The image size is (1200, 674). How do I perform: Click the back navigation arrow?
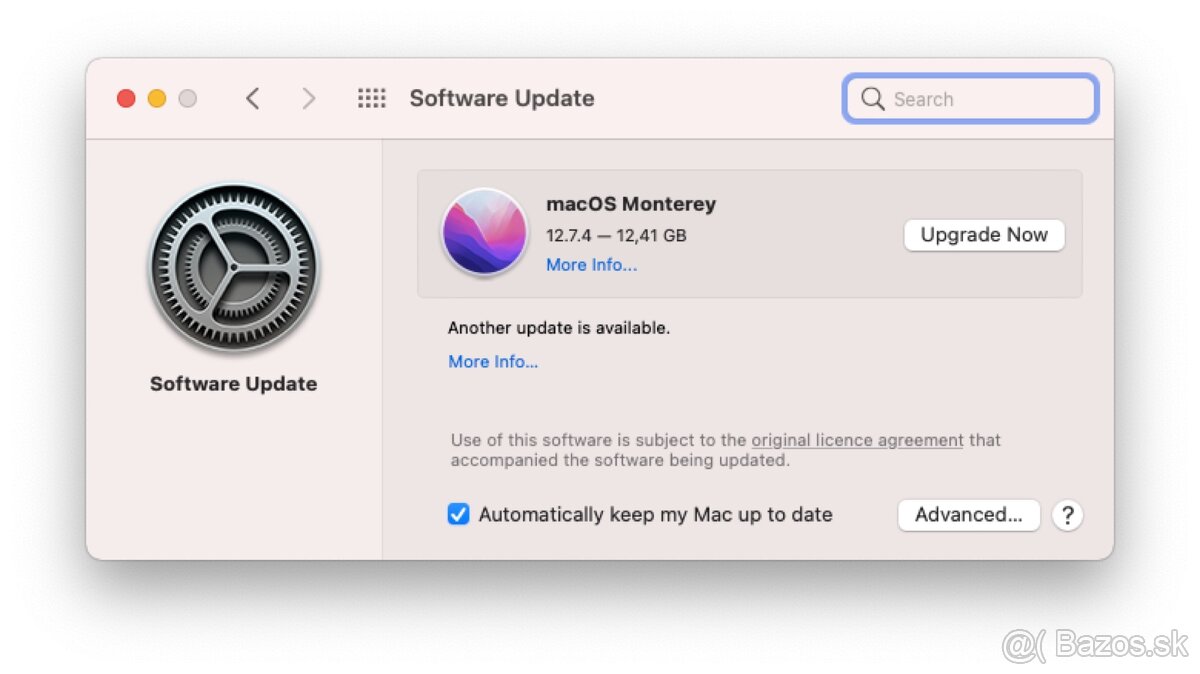pyautogui.click(x=253, y=98)
